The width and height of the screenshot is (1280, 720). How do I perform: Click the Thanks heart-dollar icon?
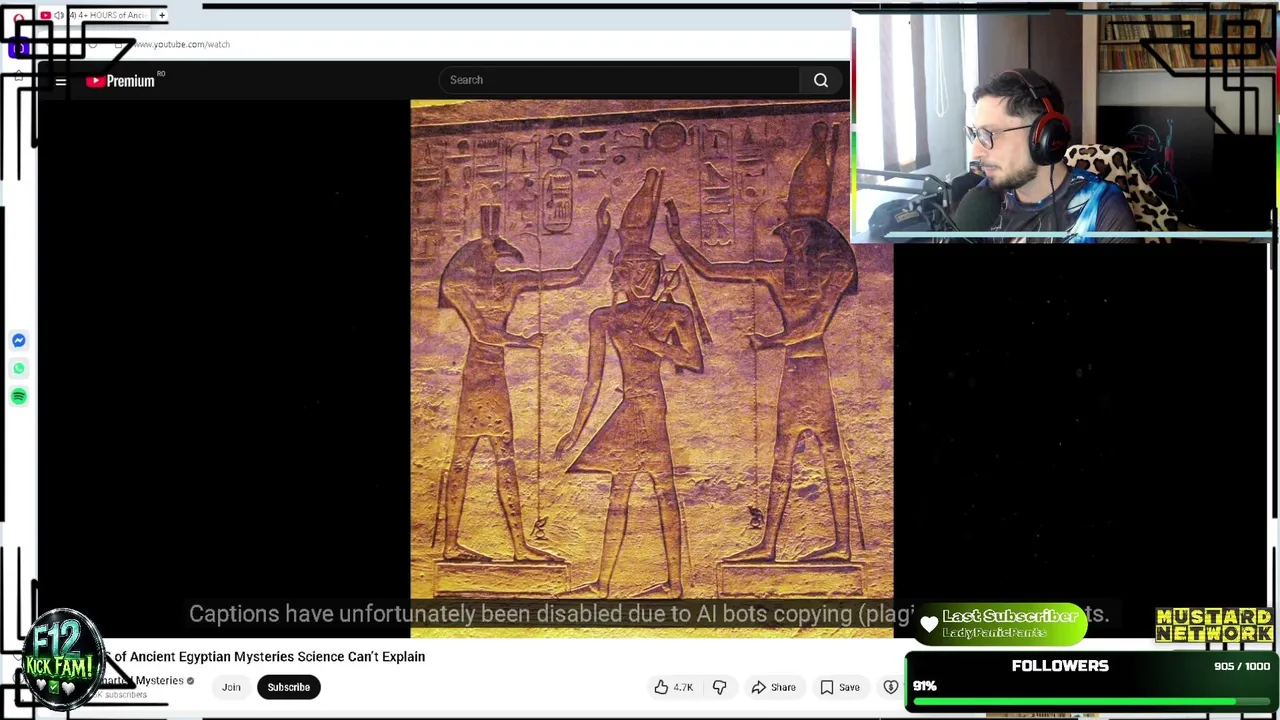click(x=891, y=687)
